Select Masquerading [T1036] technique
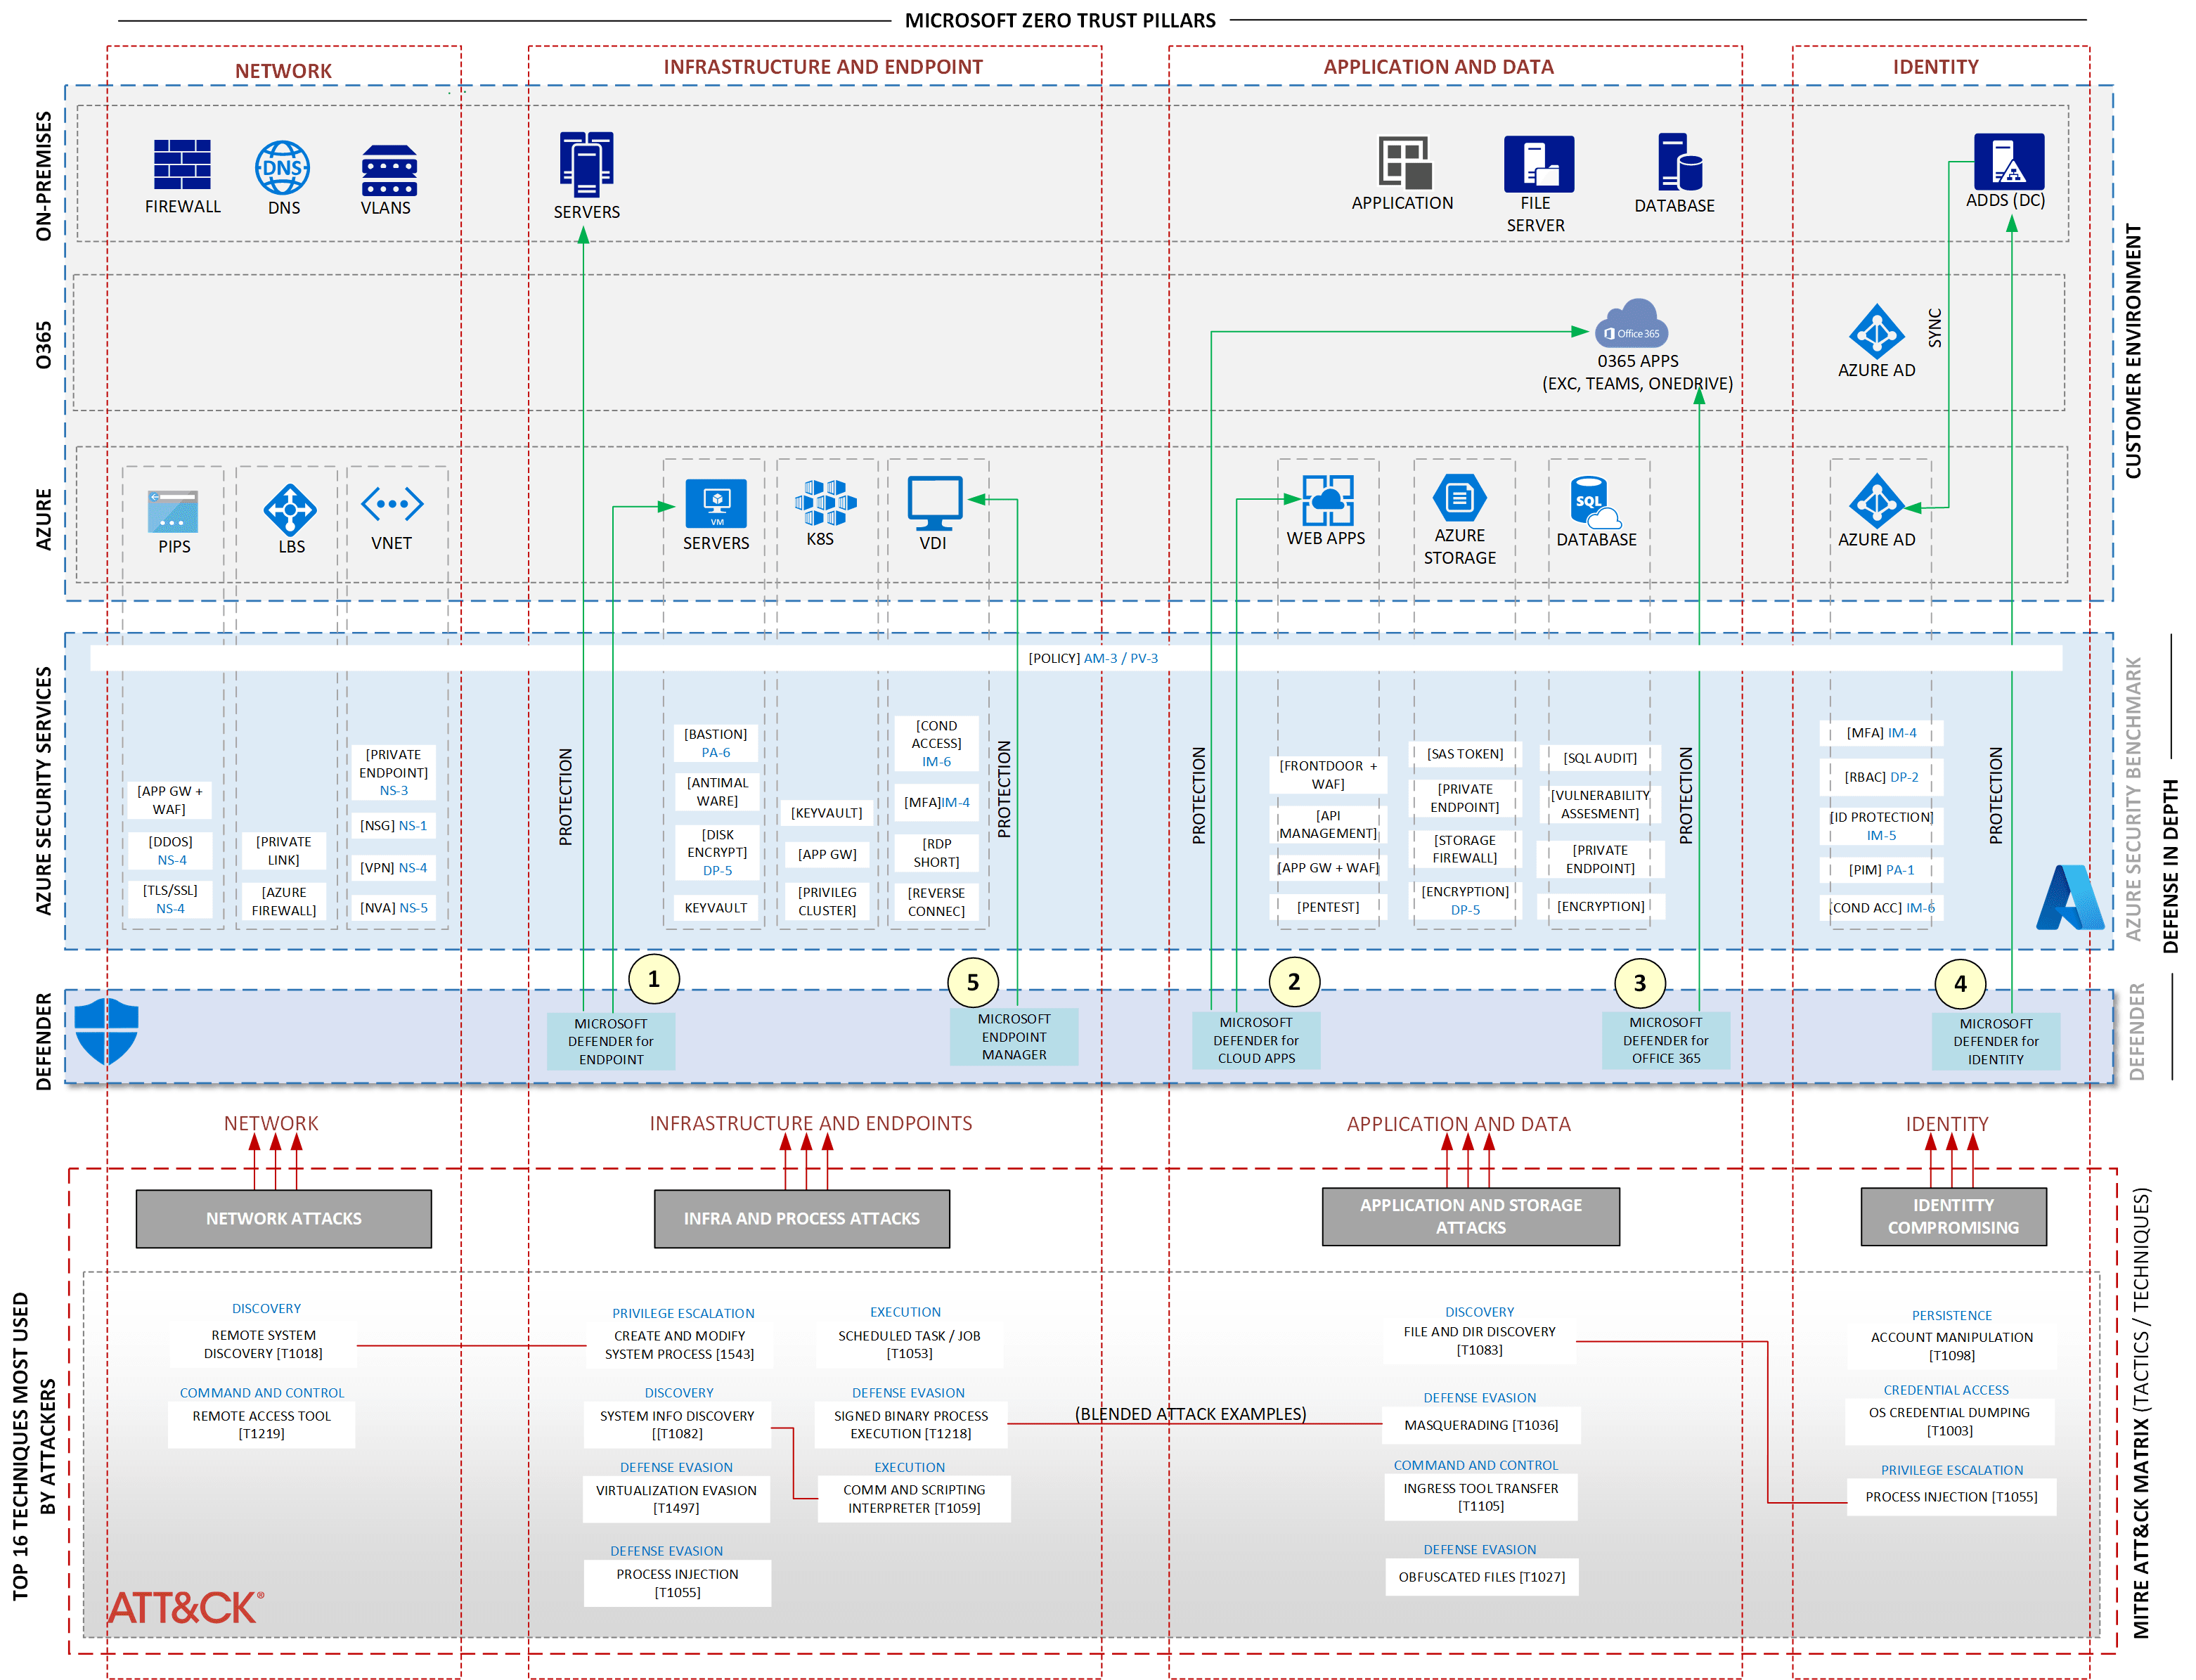The height and width of the screenshot is (1680, 2196). [x=1481, y=1425]
